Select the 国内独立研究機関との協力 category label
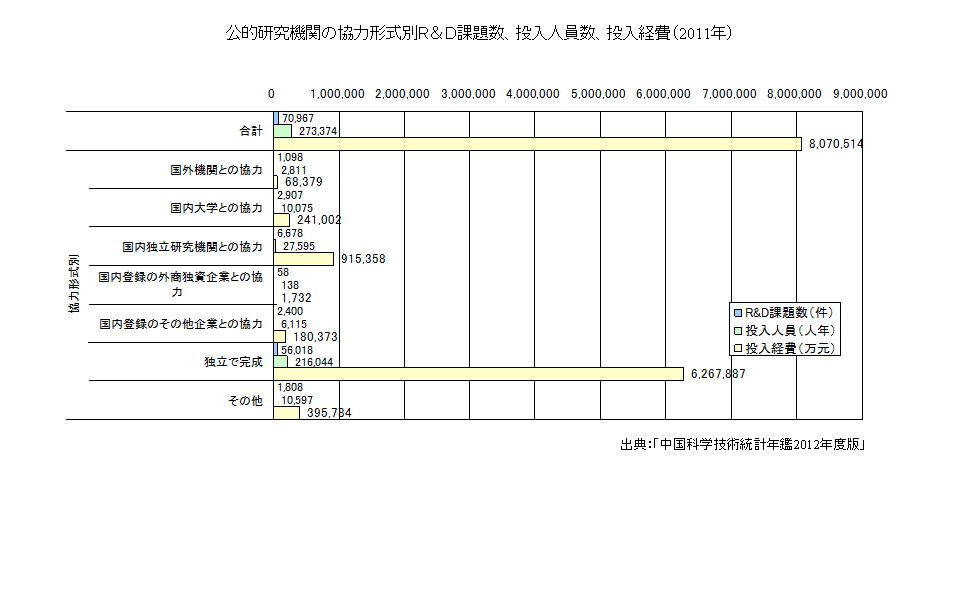The width and height of the screenshot is (960, 600). (192, 246)
